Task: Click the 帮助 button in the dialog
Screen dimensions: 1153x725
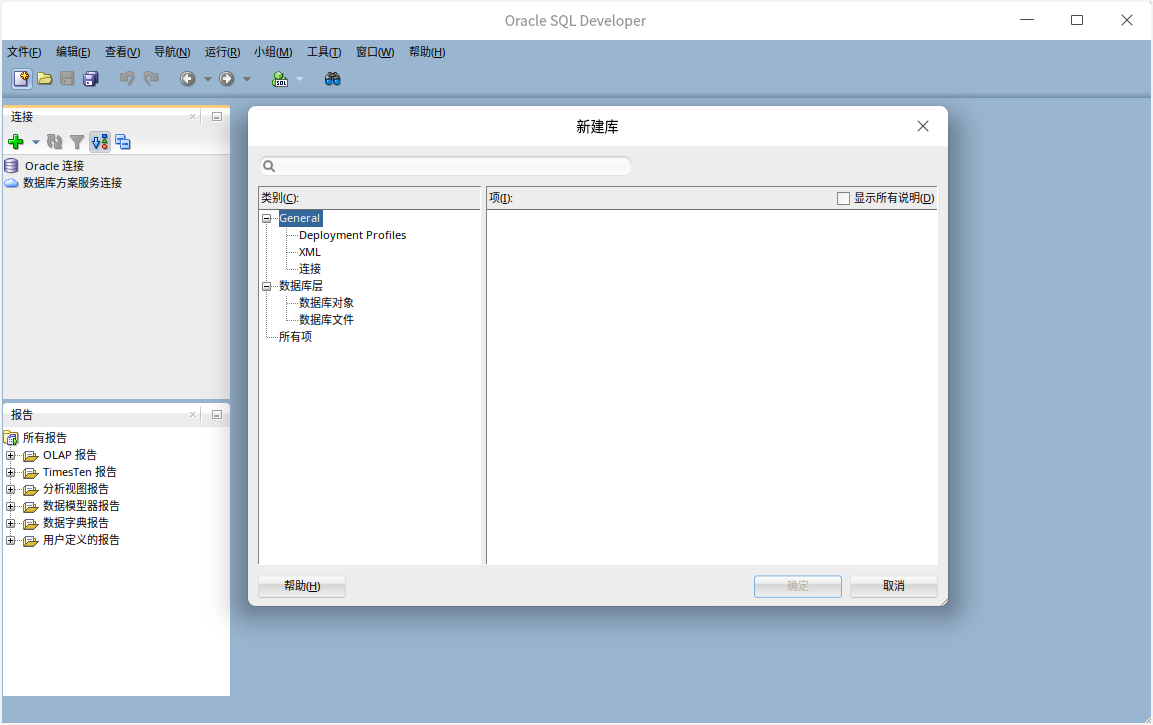Action: click(301, 586)
